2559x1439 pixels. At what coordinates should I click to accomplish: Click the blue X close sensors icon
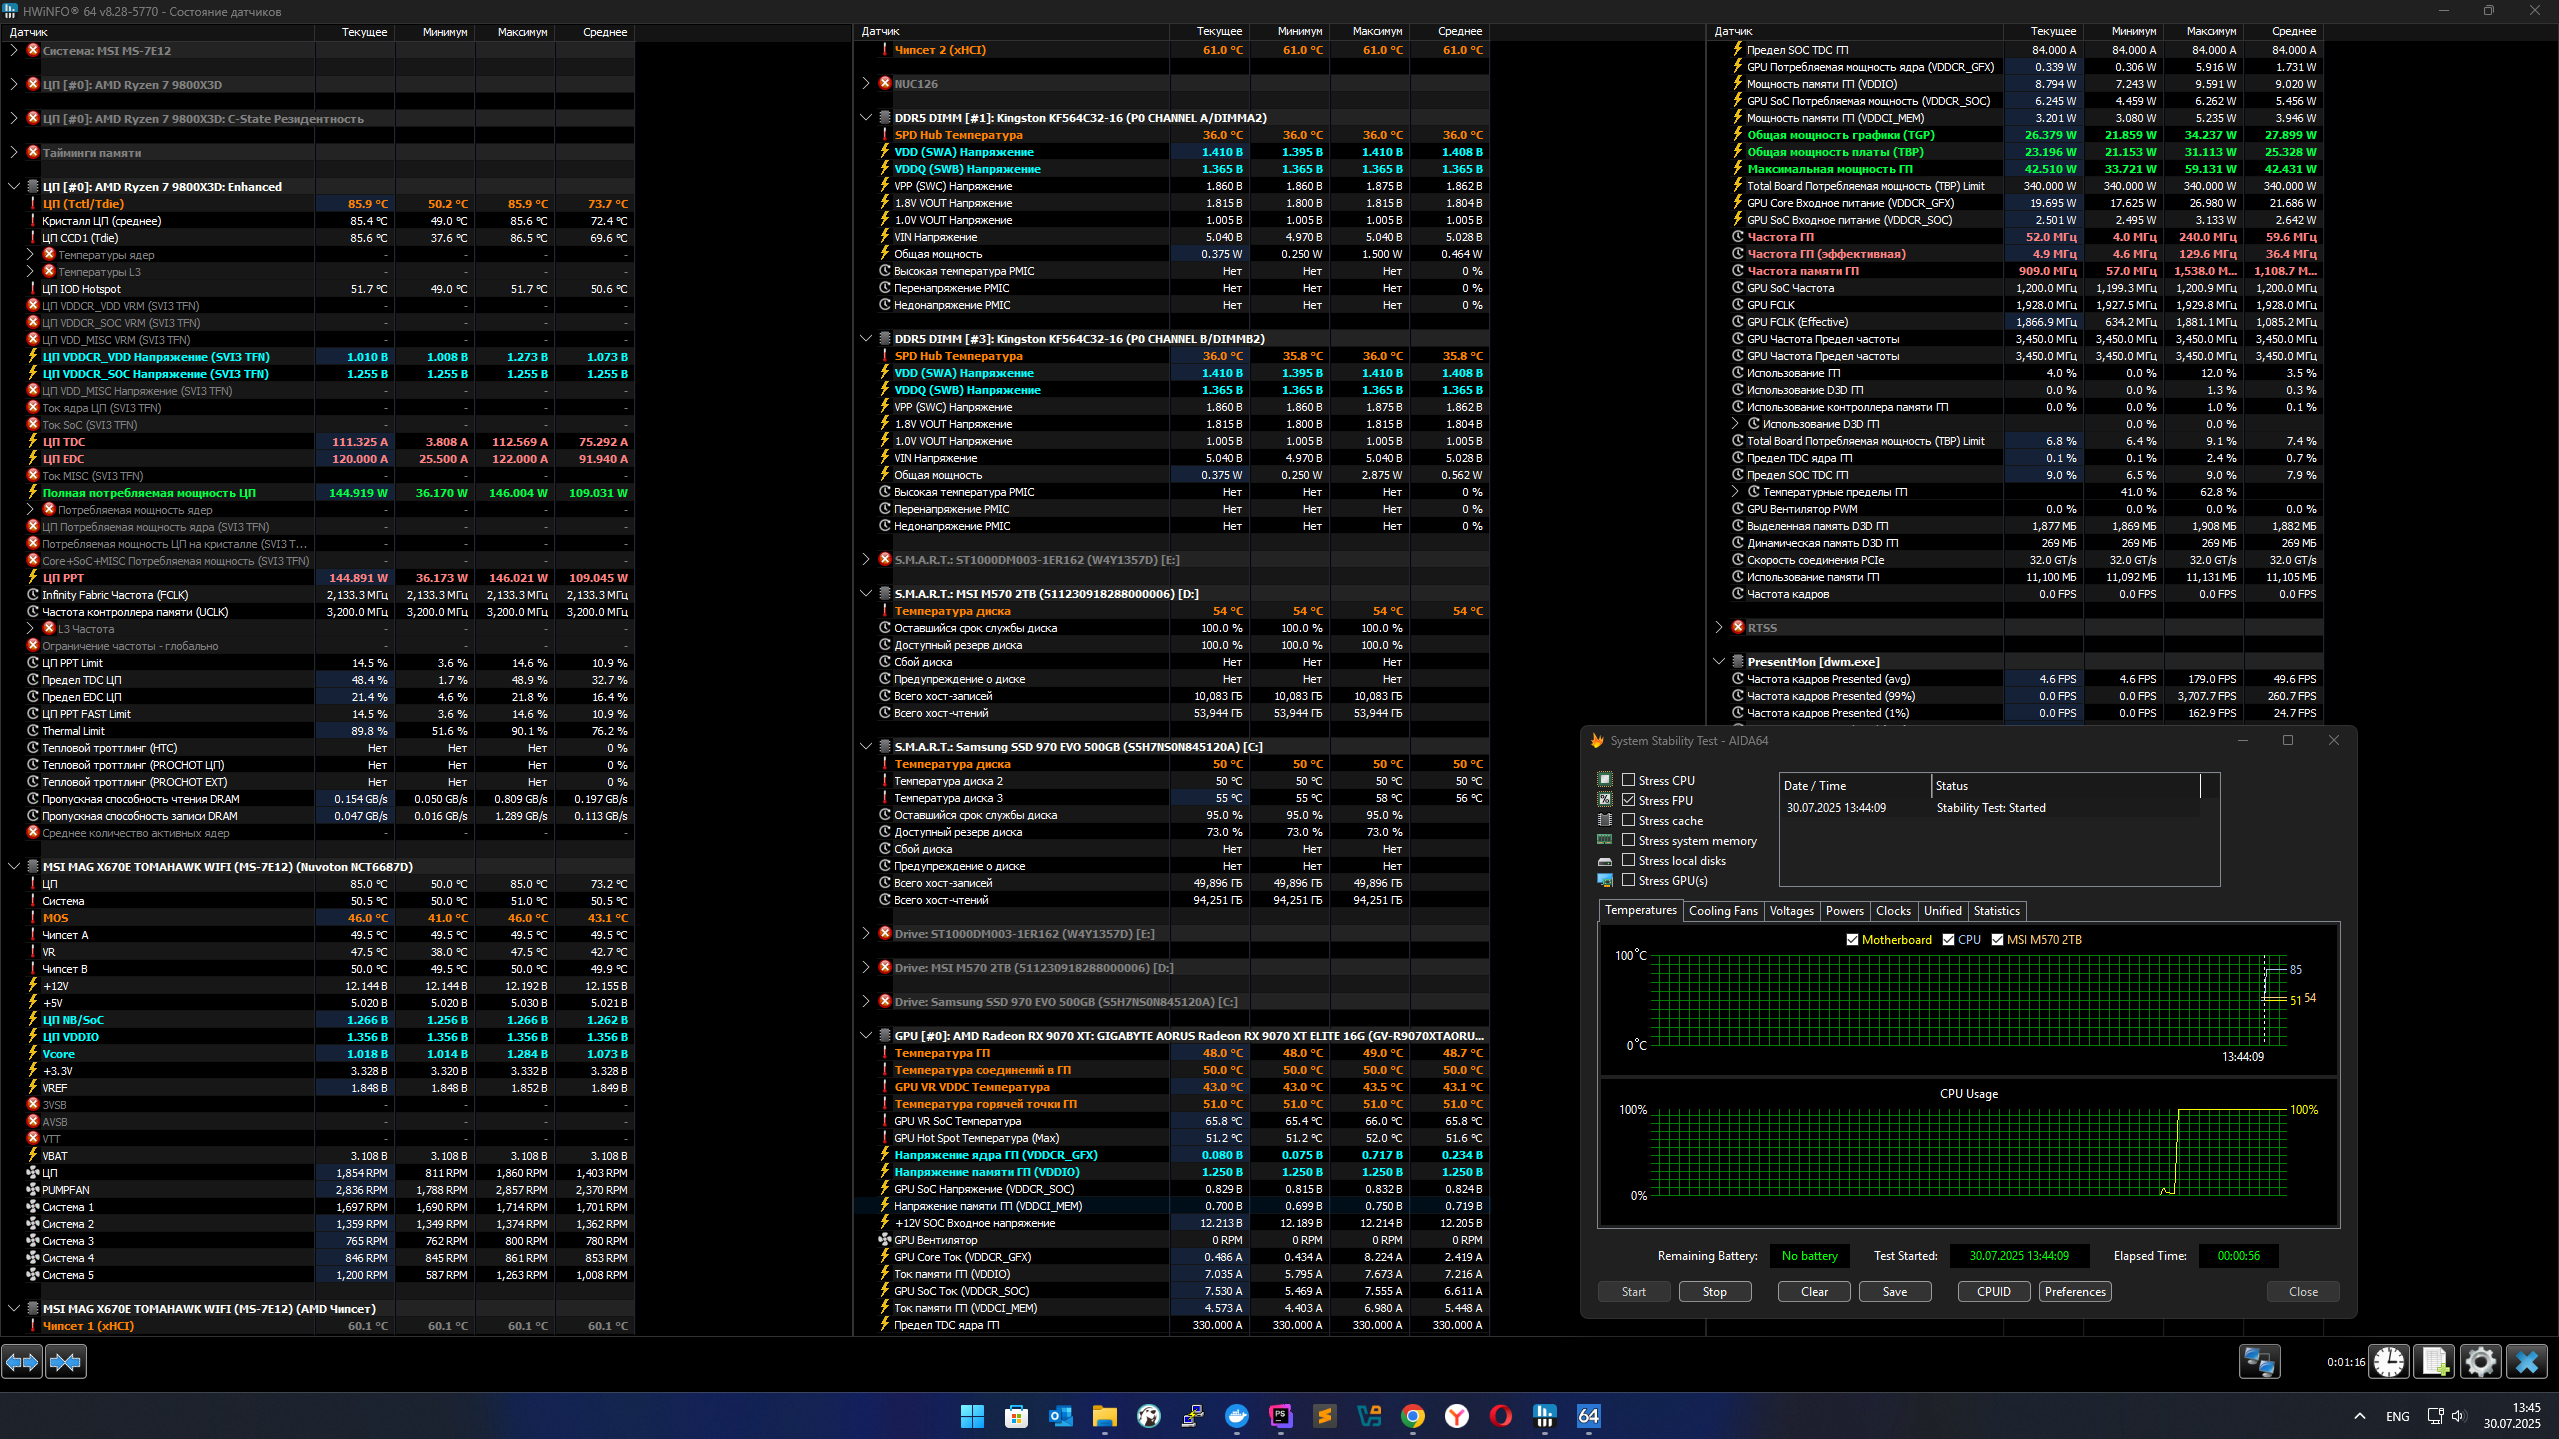(x=2527, y=1362)
